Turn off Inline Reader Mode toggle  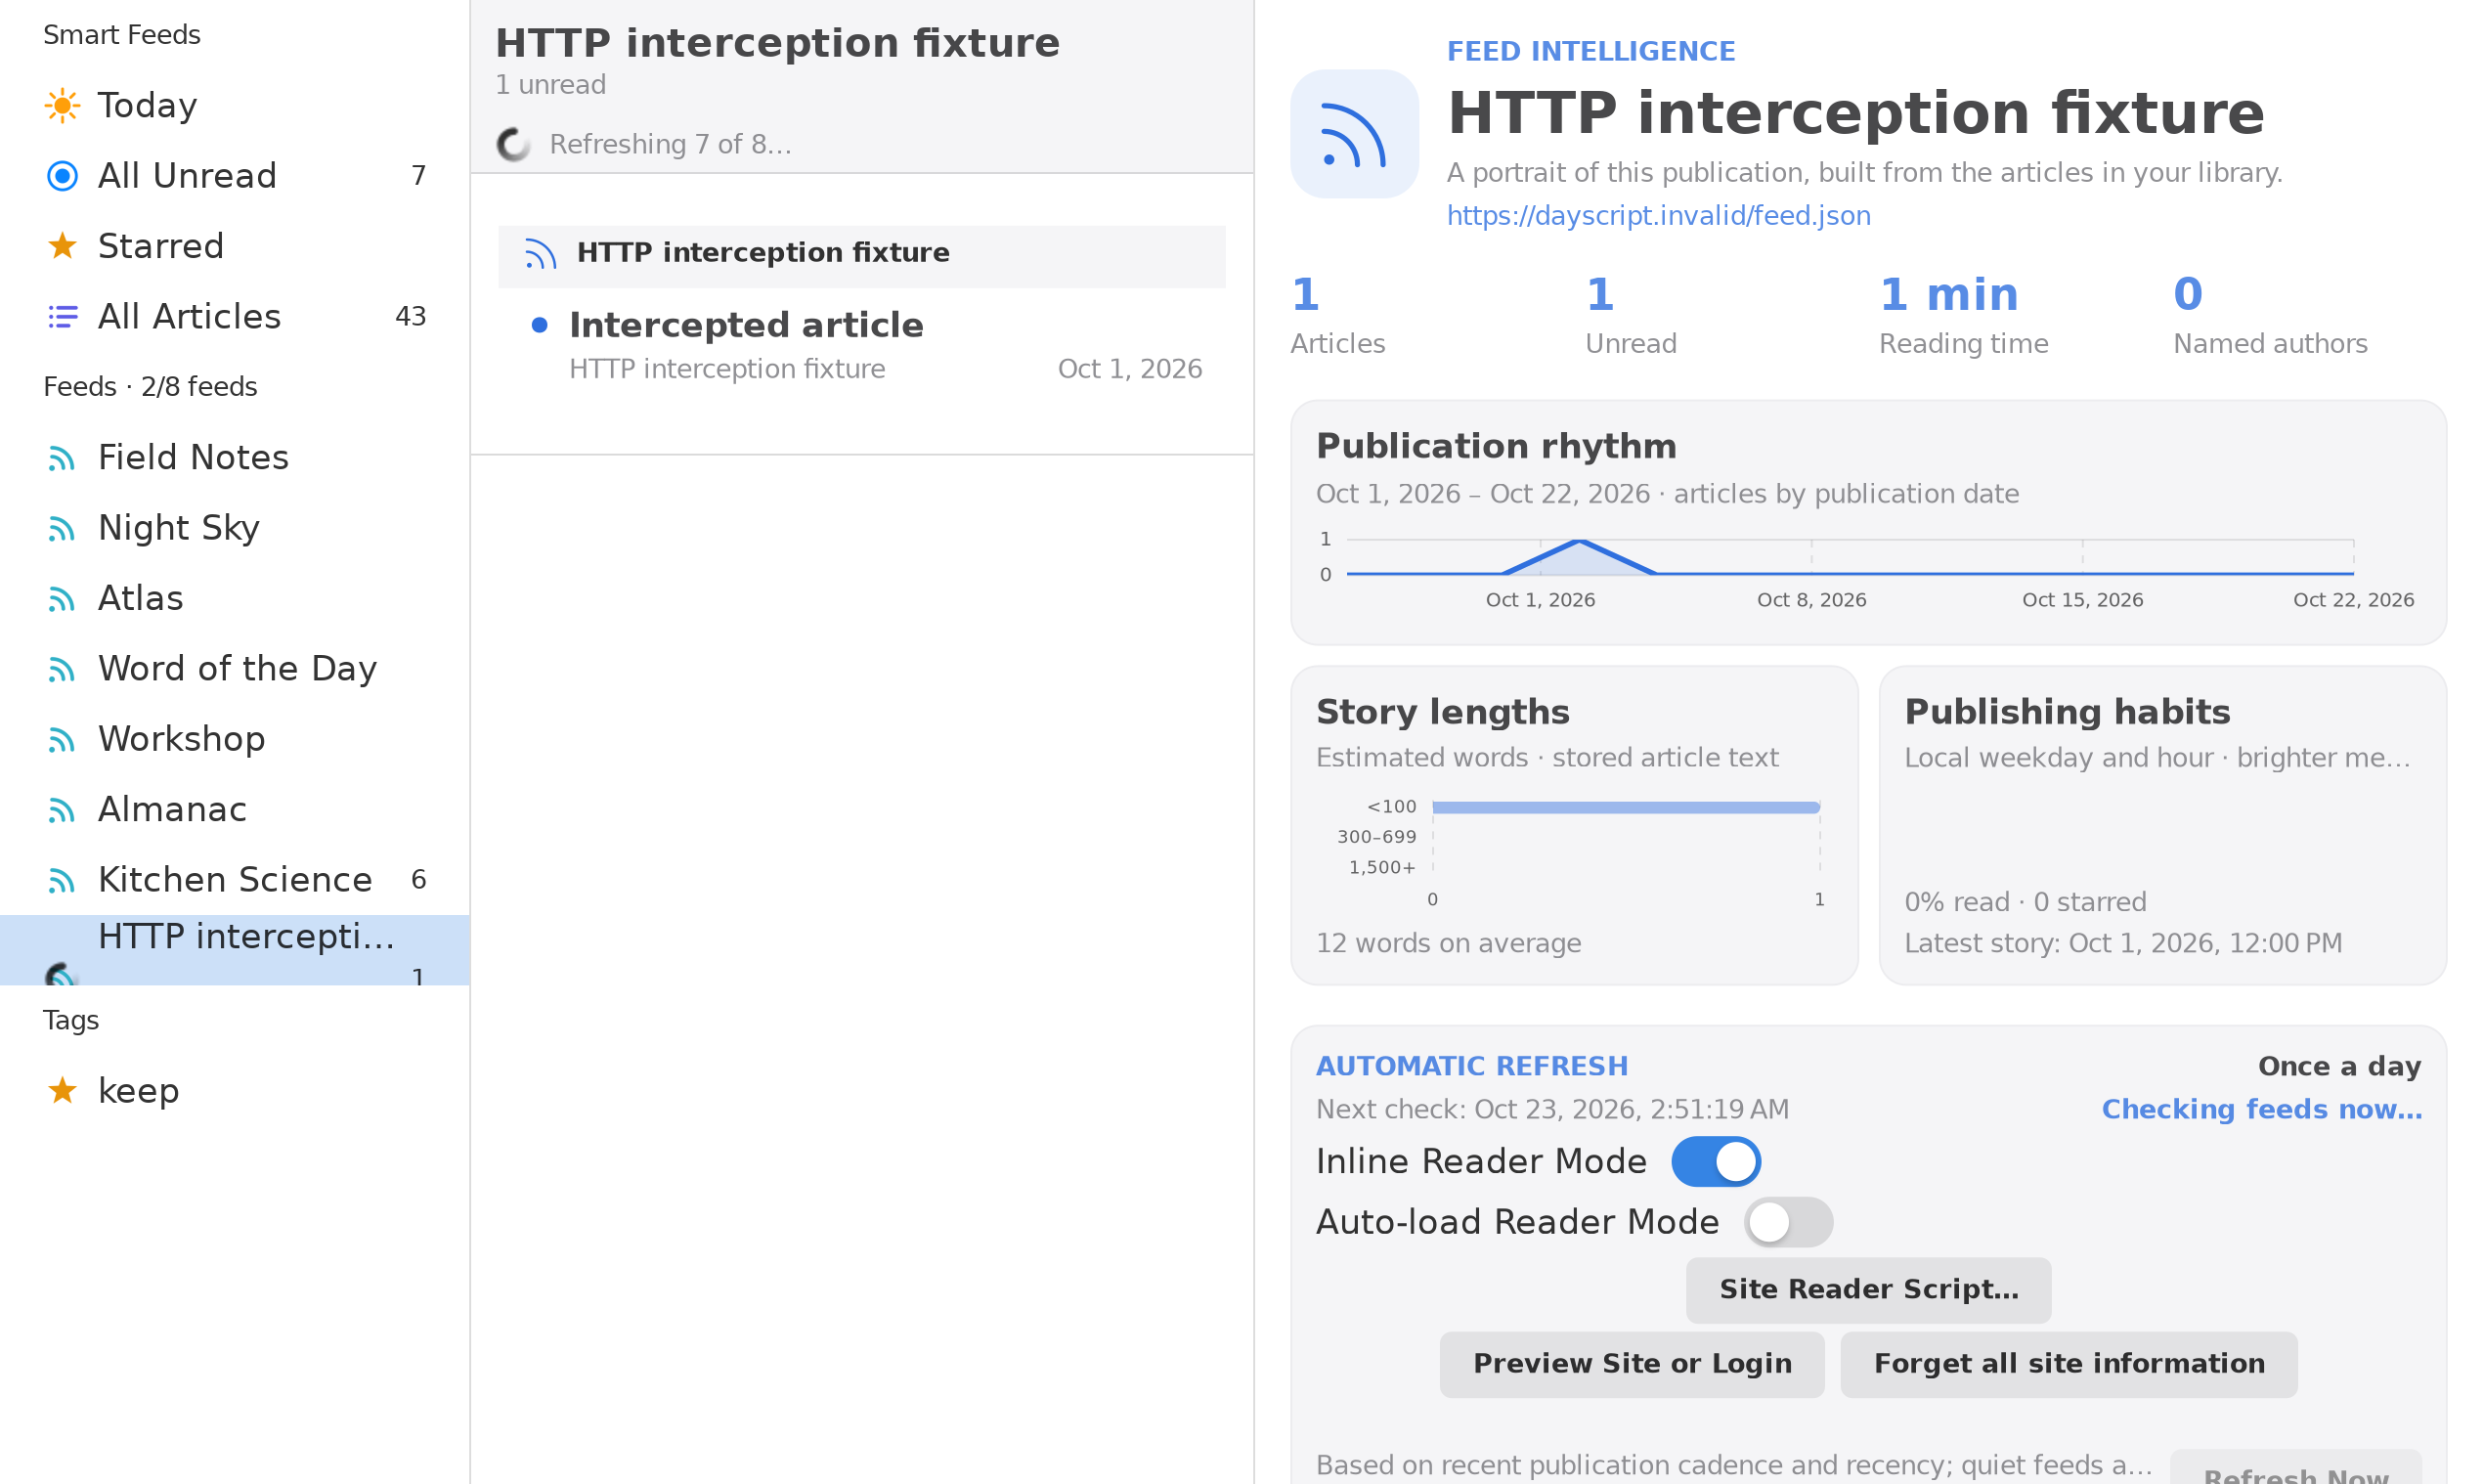[x=1716, y=1161]
